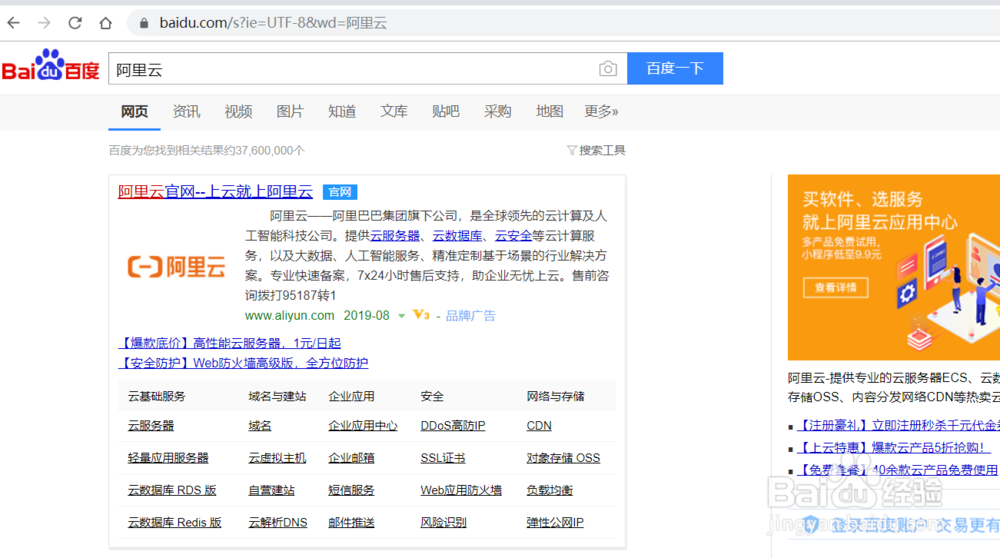1000x558 pixels.
Task: Click the 云基础服务 column header
Action: click(157, 397)
